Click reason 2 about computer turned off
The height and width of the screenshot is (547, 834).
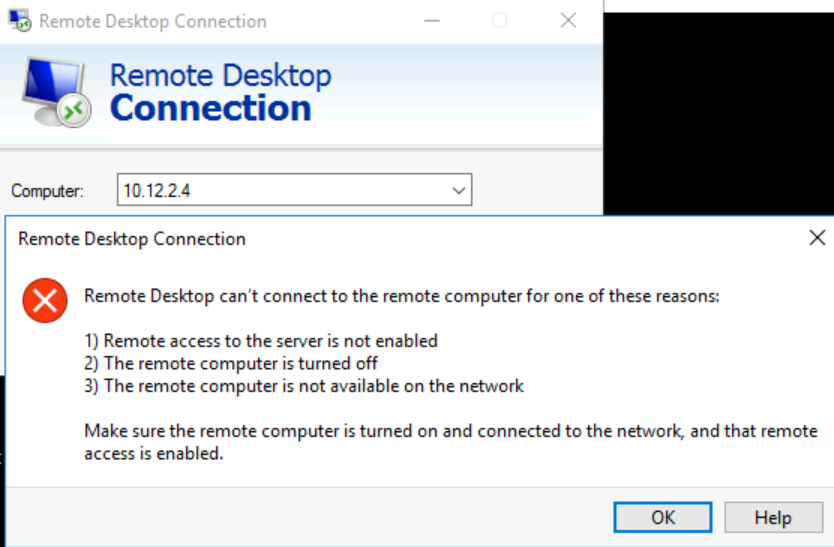click(231, 363)
